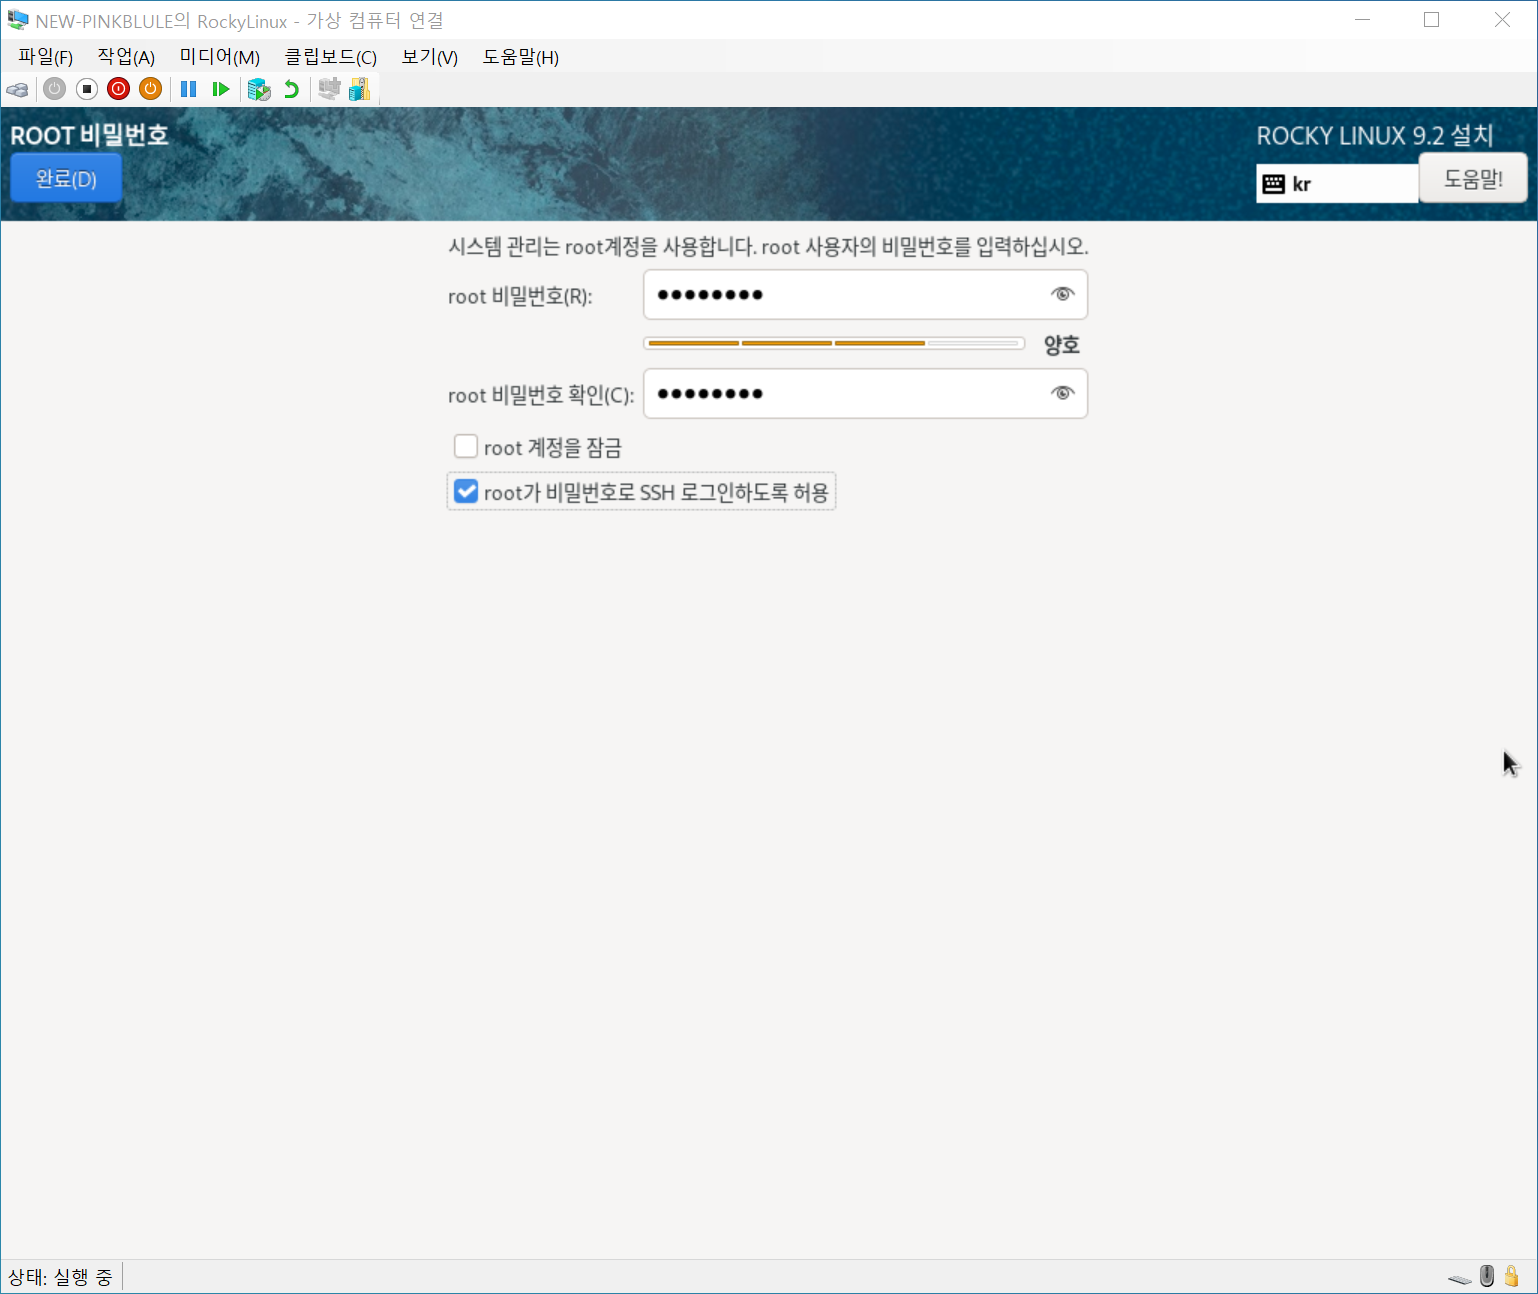Click the Share/zip server toolbar icon

click(x=360, y=89)
